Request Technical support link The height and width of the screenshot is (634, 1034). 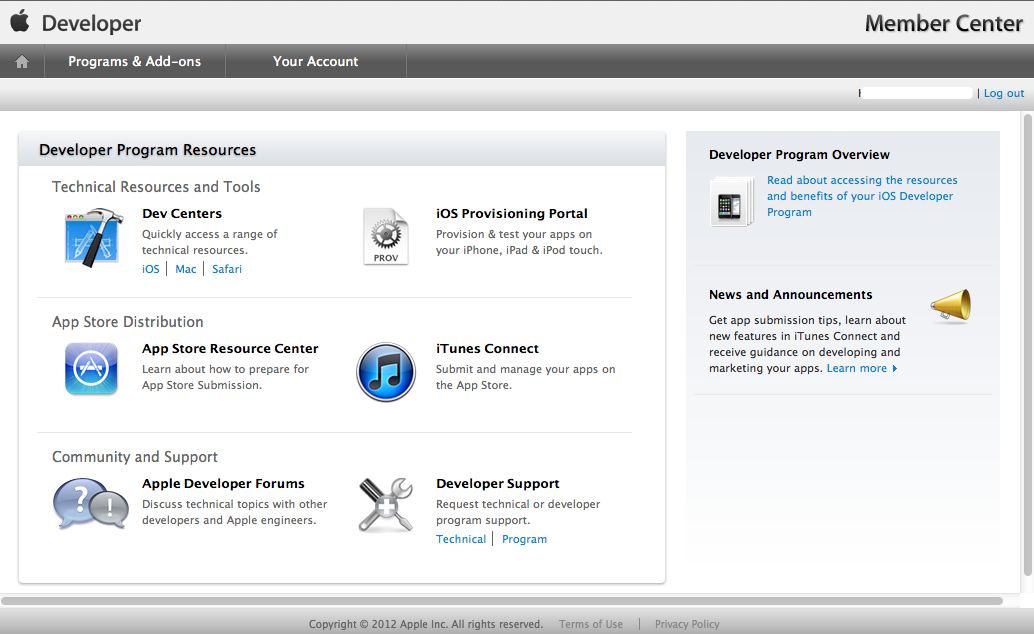(461, 539)
